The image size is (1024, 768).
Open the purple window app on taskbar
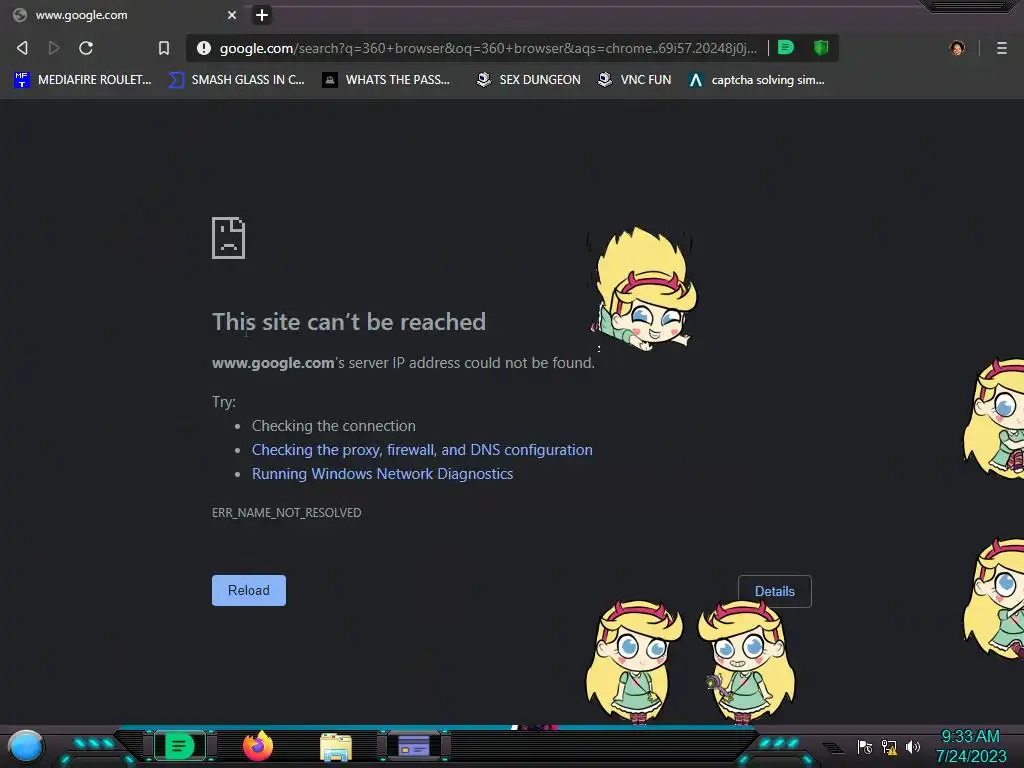click(x=414, y=746)
